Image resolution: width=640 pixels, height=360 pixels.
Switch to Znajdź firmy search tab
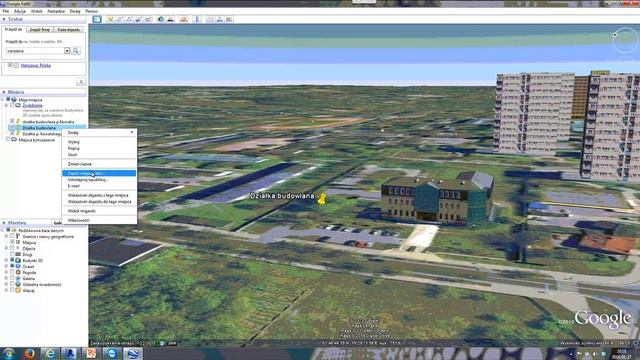[40, 30]
